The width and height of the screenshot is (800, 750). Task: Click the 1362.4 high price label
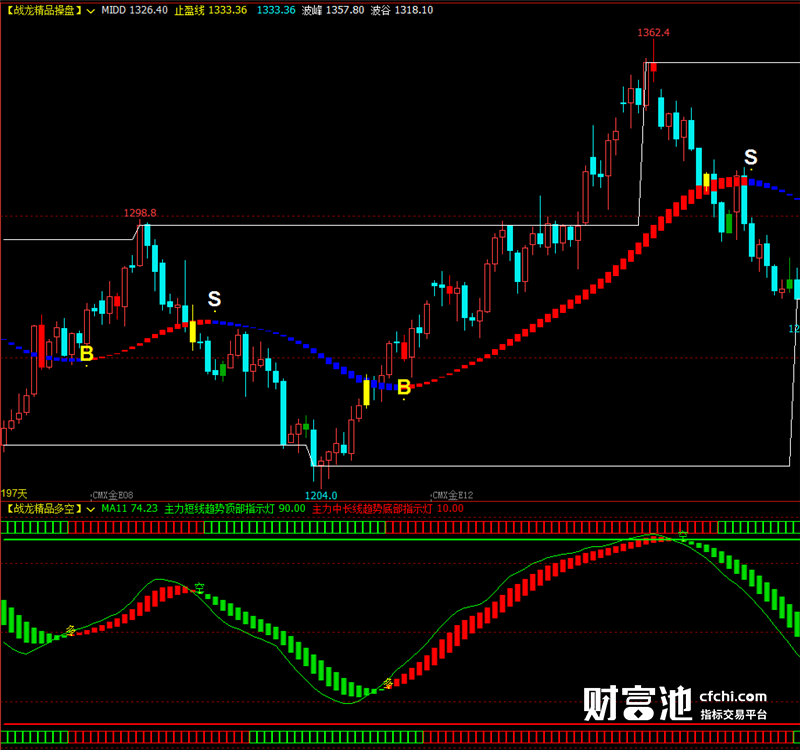pyautogui.click(x=653, y=33)
